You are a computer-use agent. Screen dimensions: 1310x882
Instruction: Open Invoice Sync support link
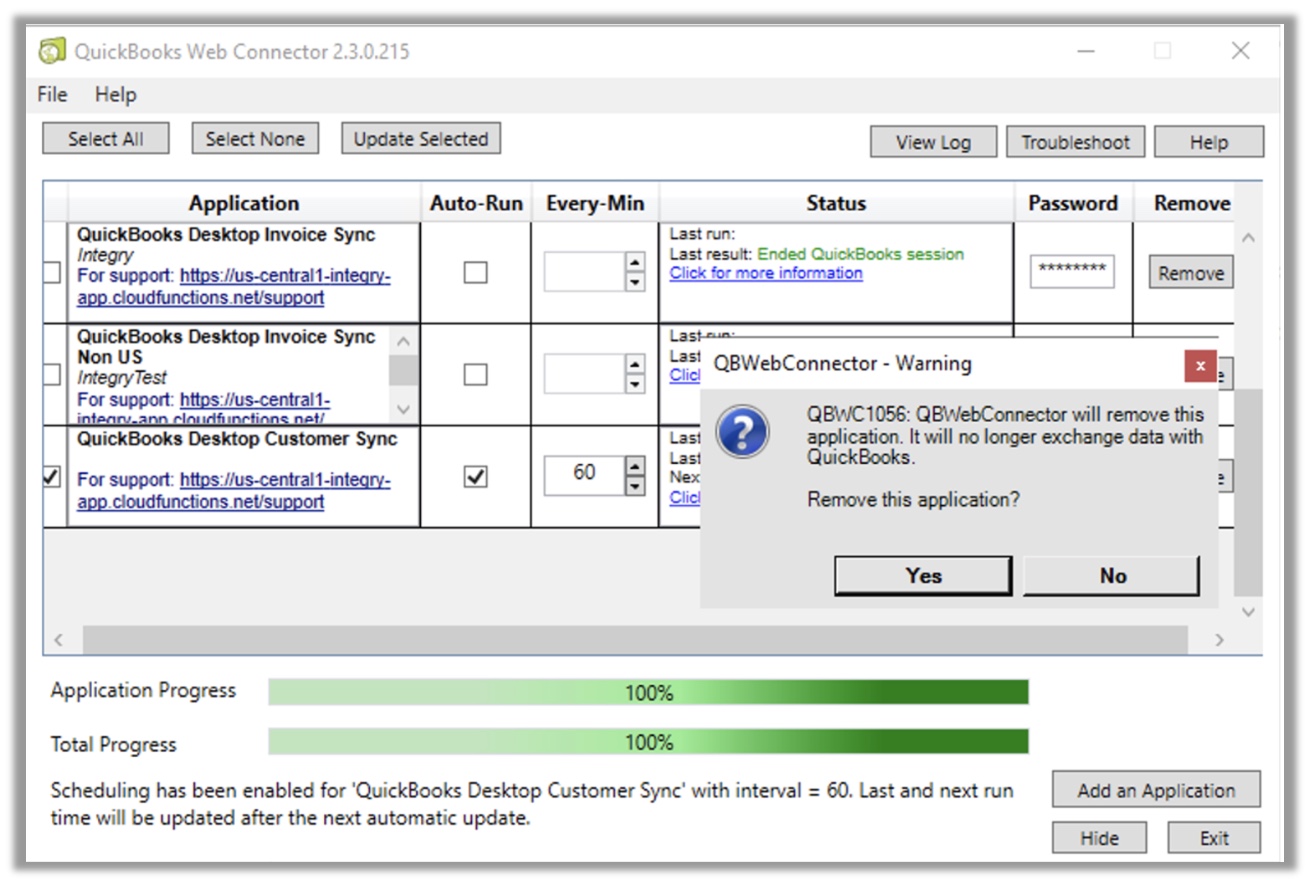pos(234,286)
